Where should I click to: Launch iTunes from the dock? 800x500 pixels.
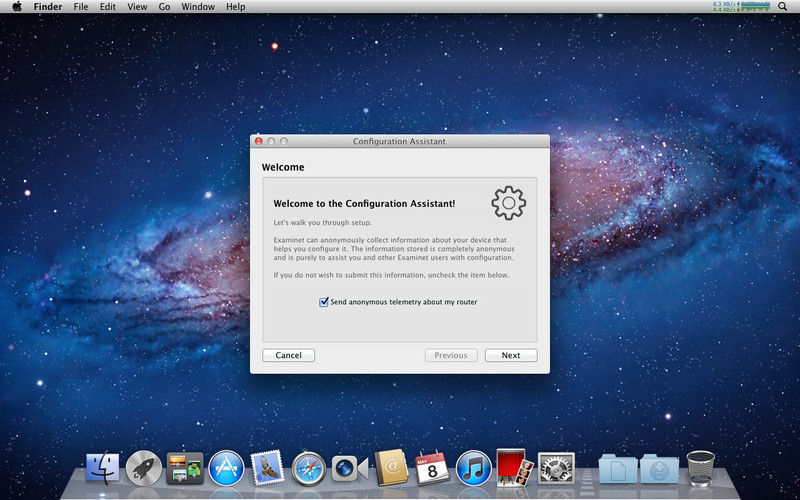coord(473,467)
